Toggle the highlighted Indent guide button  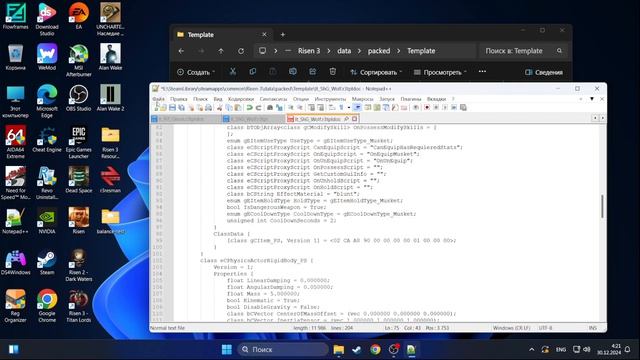pyautogui.click(x=357, y=107)
